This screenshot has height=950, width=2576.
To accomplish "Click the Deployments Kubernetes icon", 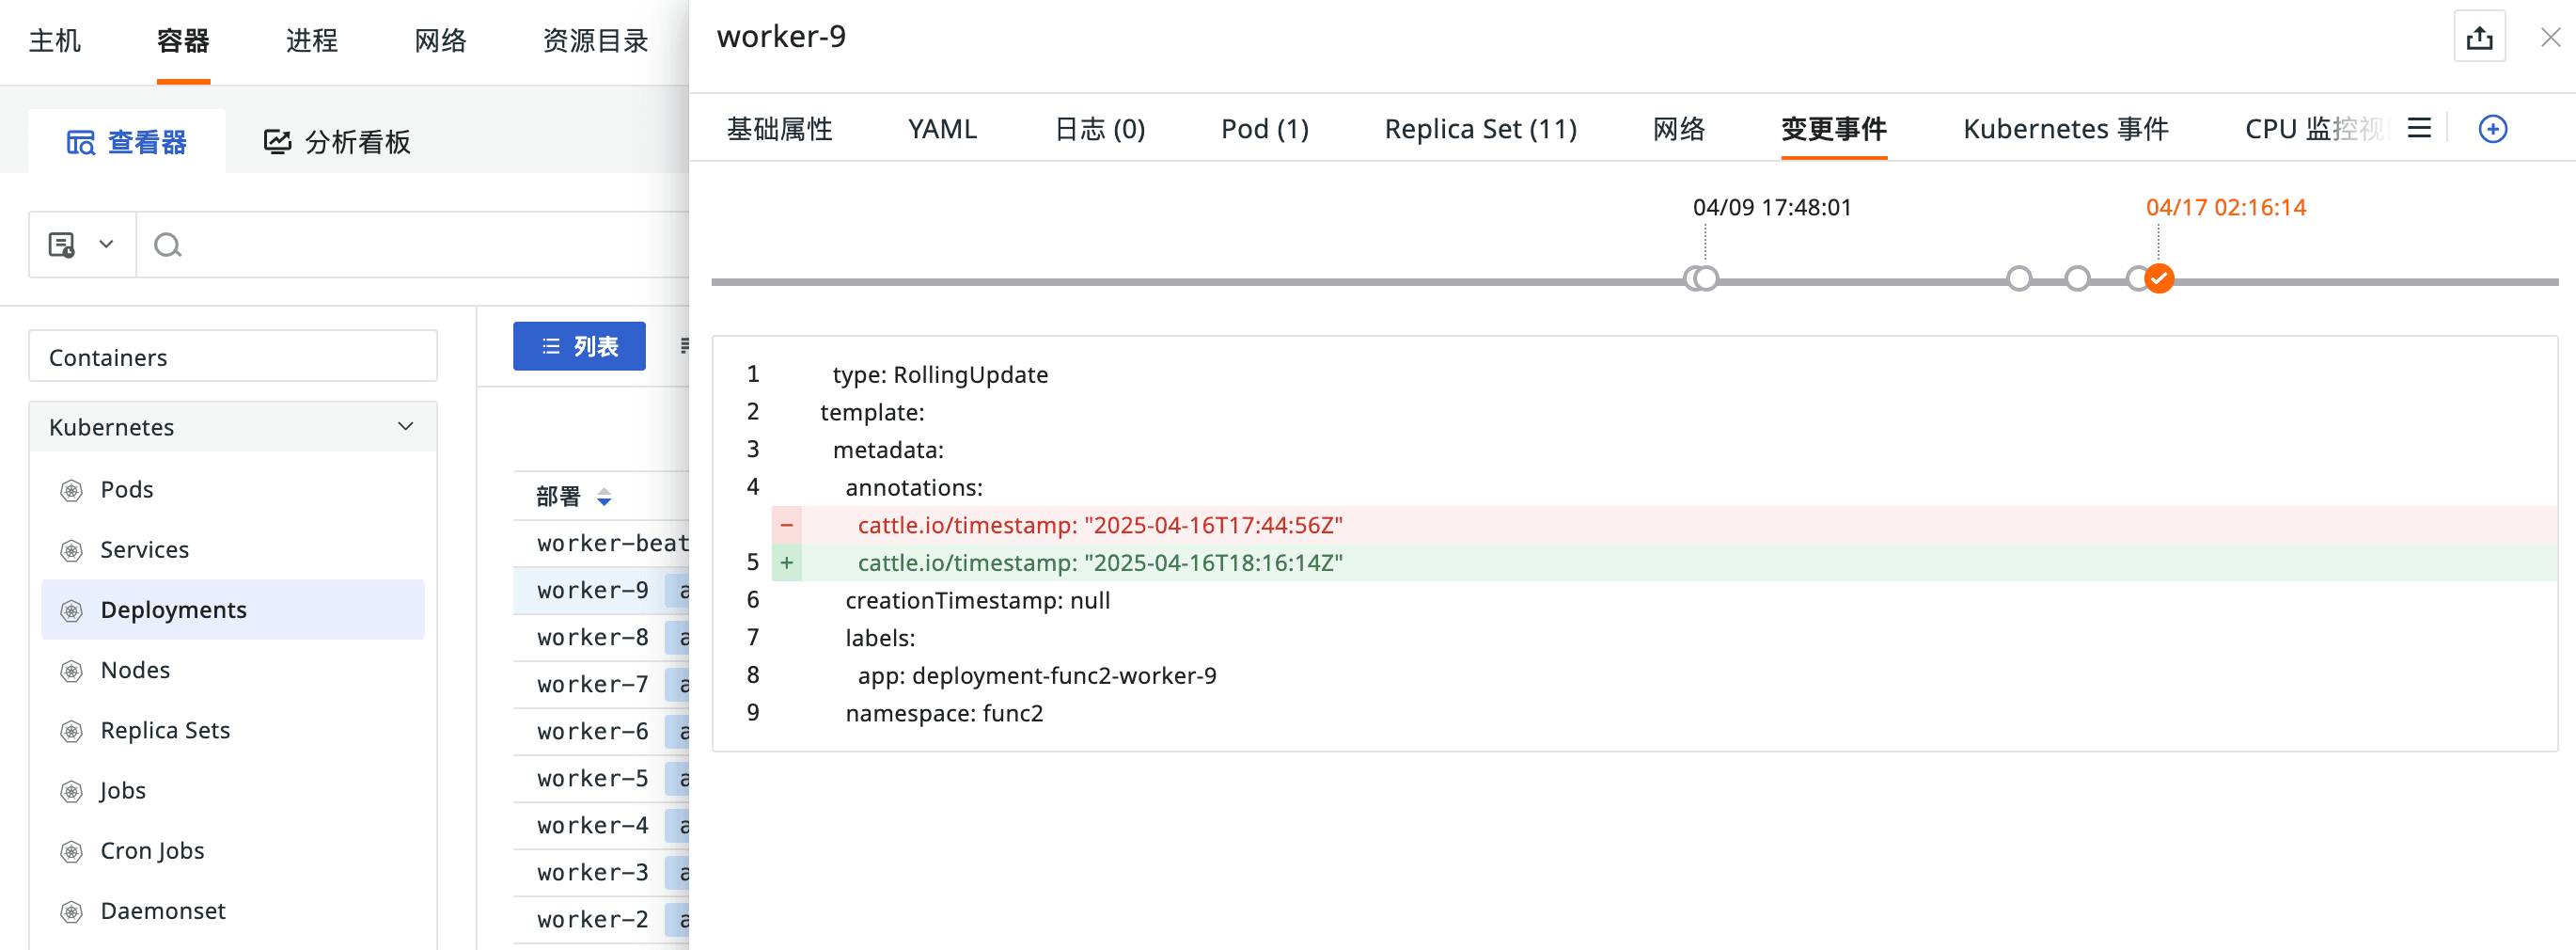I will point(71,610).
